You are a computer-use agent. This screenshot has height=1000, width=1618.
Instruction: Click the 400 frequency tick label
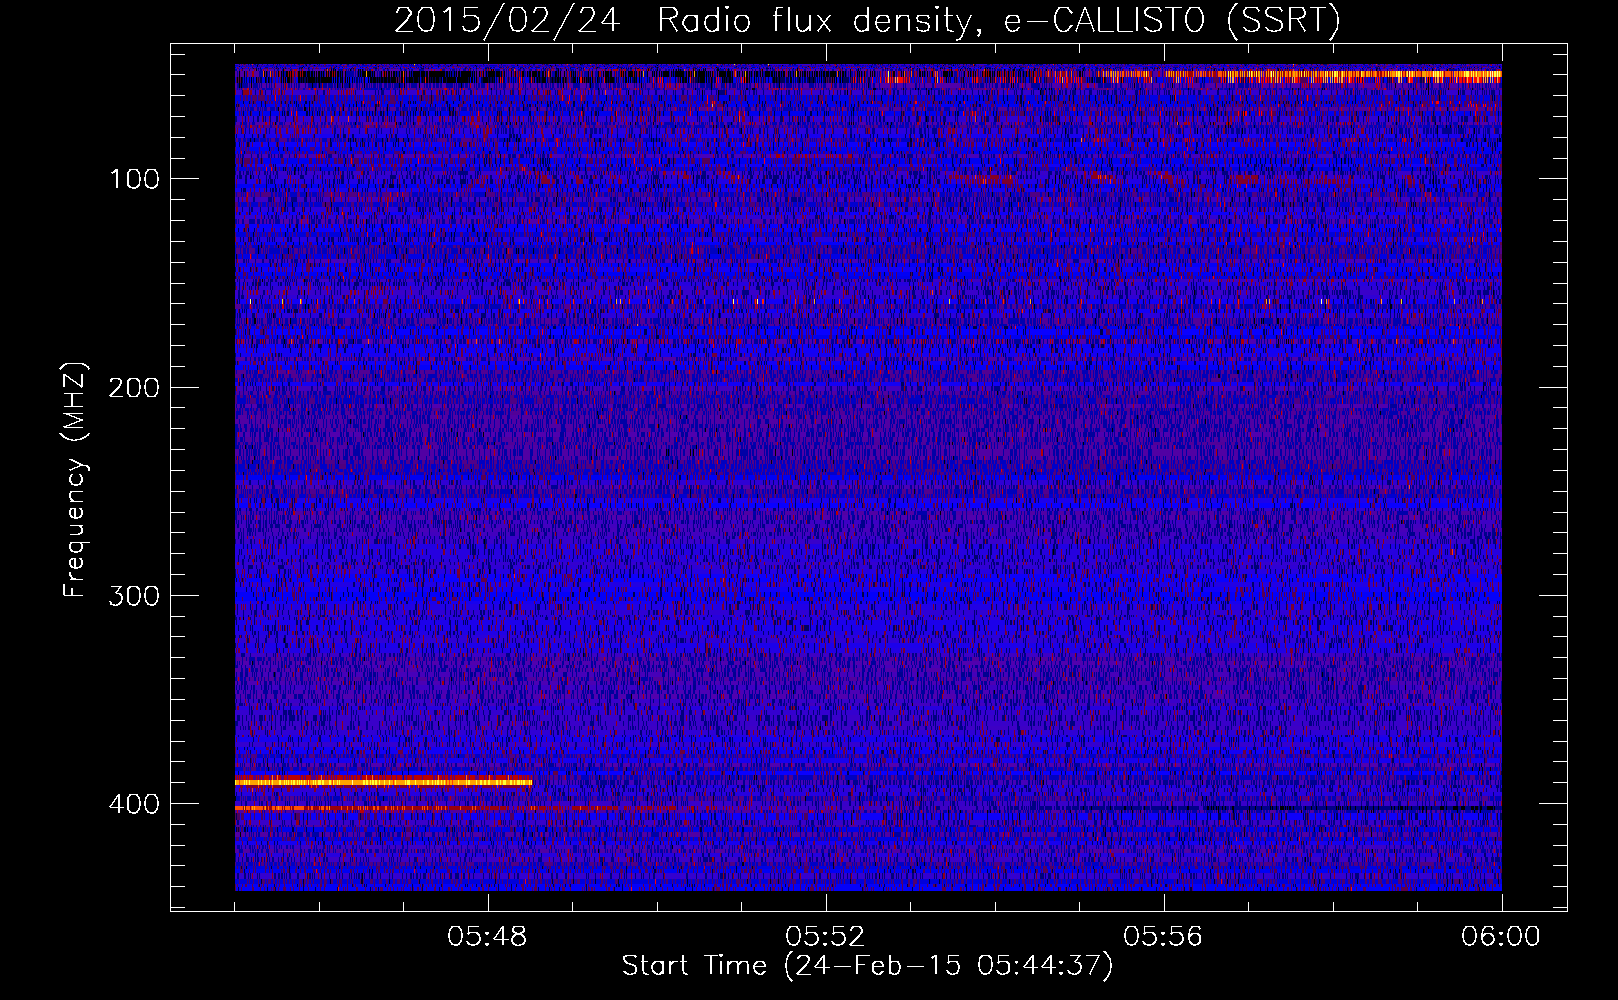134,804
